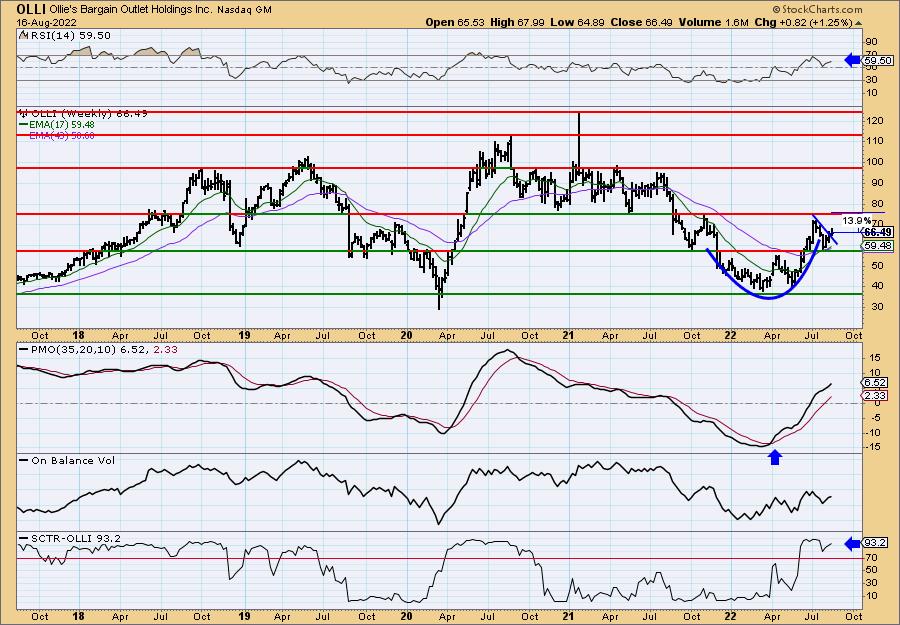
Task: Click the PMO(35,20,10) 6.52, 2.33 label
Action: point(103,349)
